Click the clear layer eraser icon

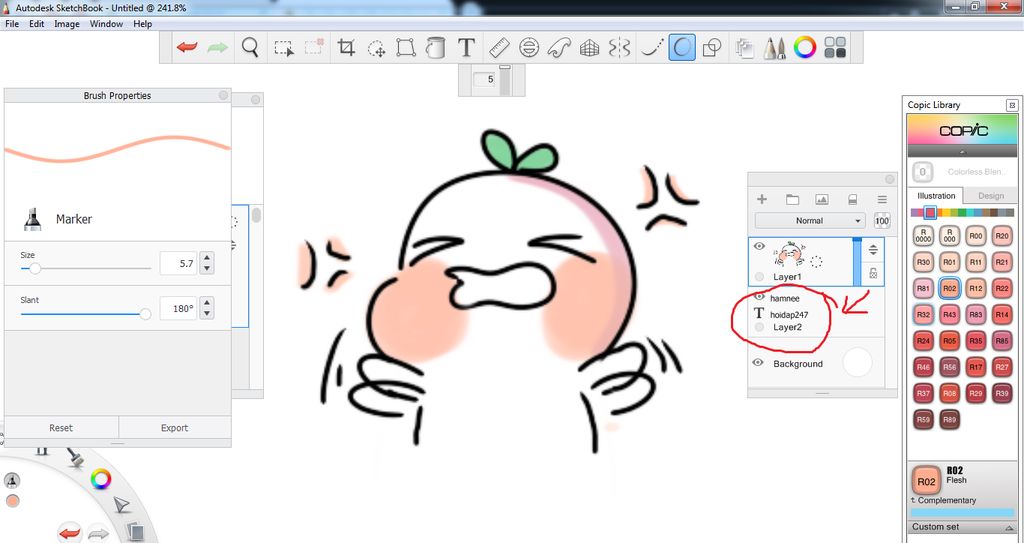point(852,199)
